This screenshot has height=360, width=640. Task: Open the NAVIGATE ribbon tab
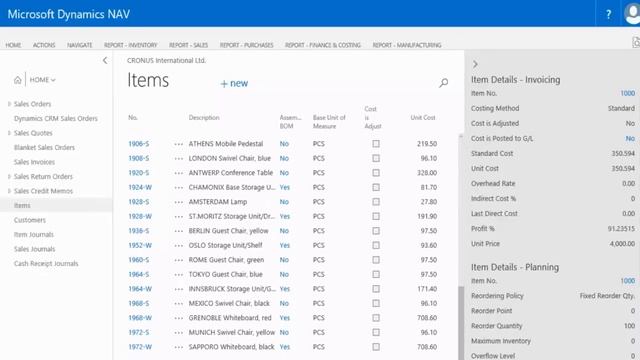pyautogui.click(x=80, y=45)
